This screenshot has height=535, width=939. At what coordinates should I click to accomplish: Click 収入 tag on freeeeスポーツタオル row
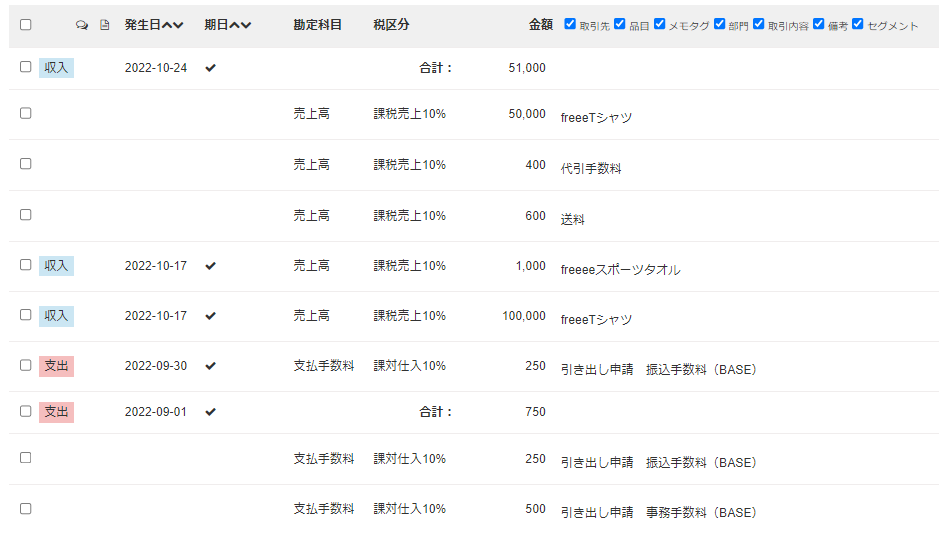(56, 265)
